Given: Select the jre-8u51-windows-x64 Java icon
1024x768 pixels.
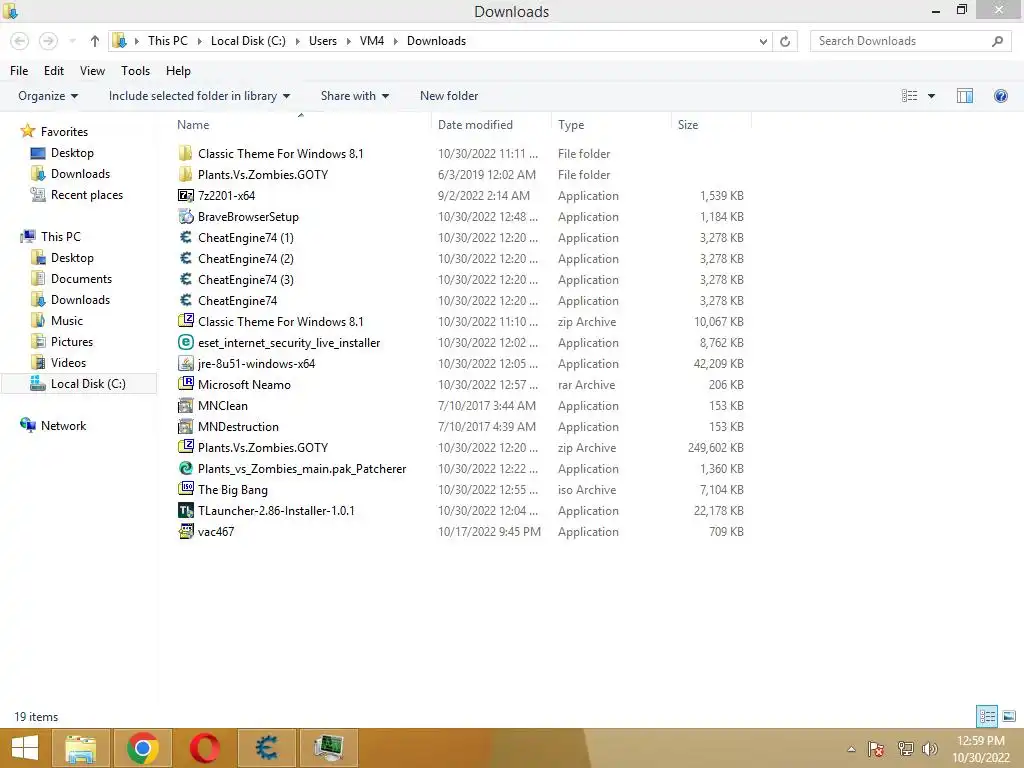Looking at the screenshot, I should coord(185,363).
